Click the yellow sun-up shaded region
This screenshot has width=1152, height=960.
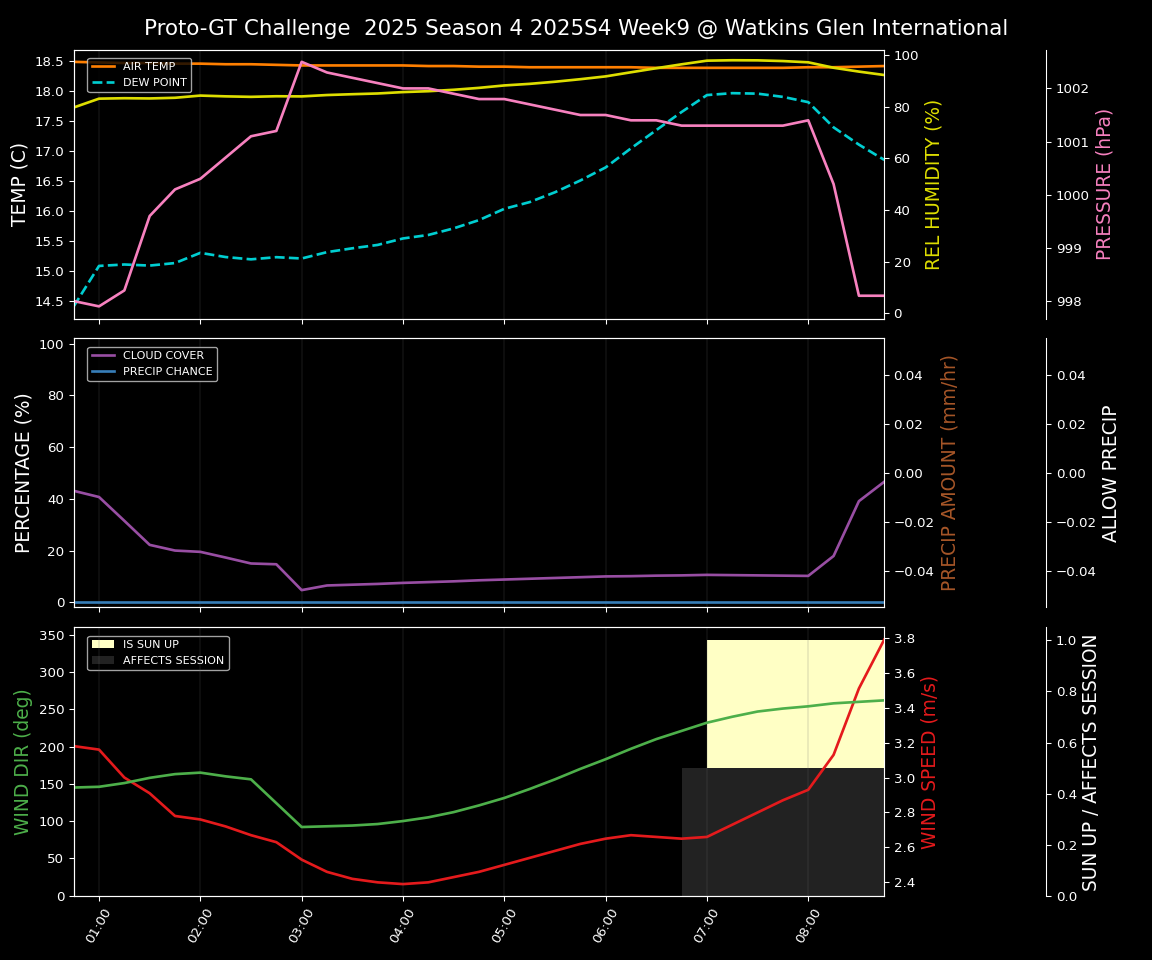pyautogui.click(x=795, y=700)
